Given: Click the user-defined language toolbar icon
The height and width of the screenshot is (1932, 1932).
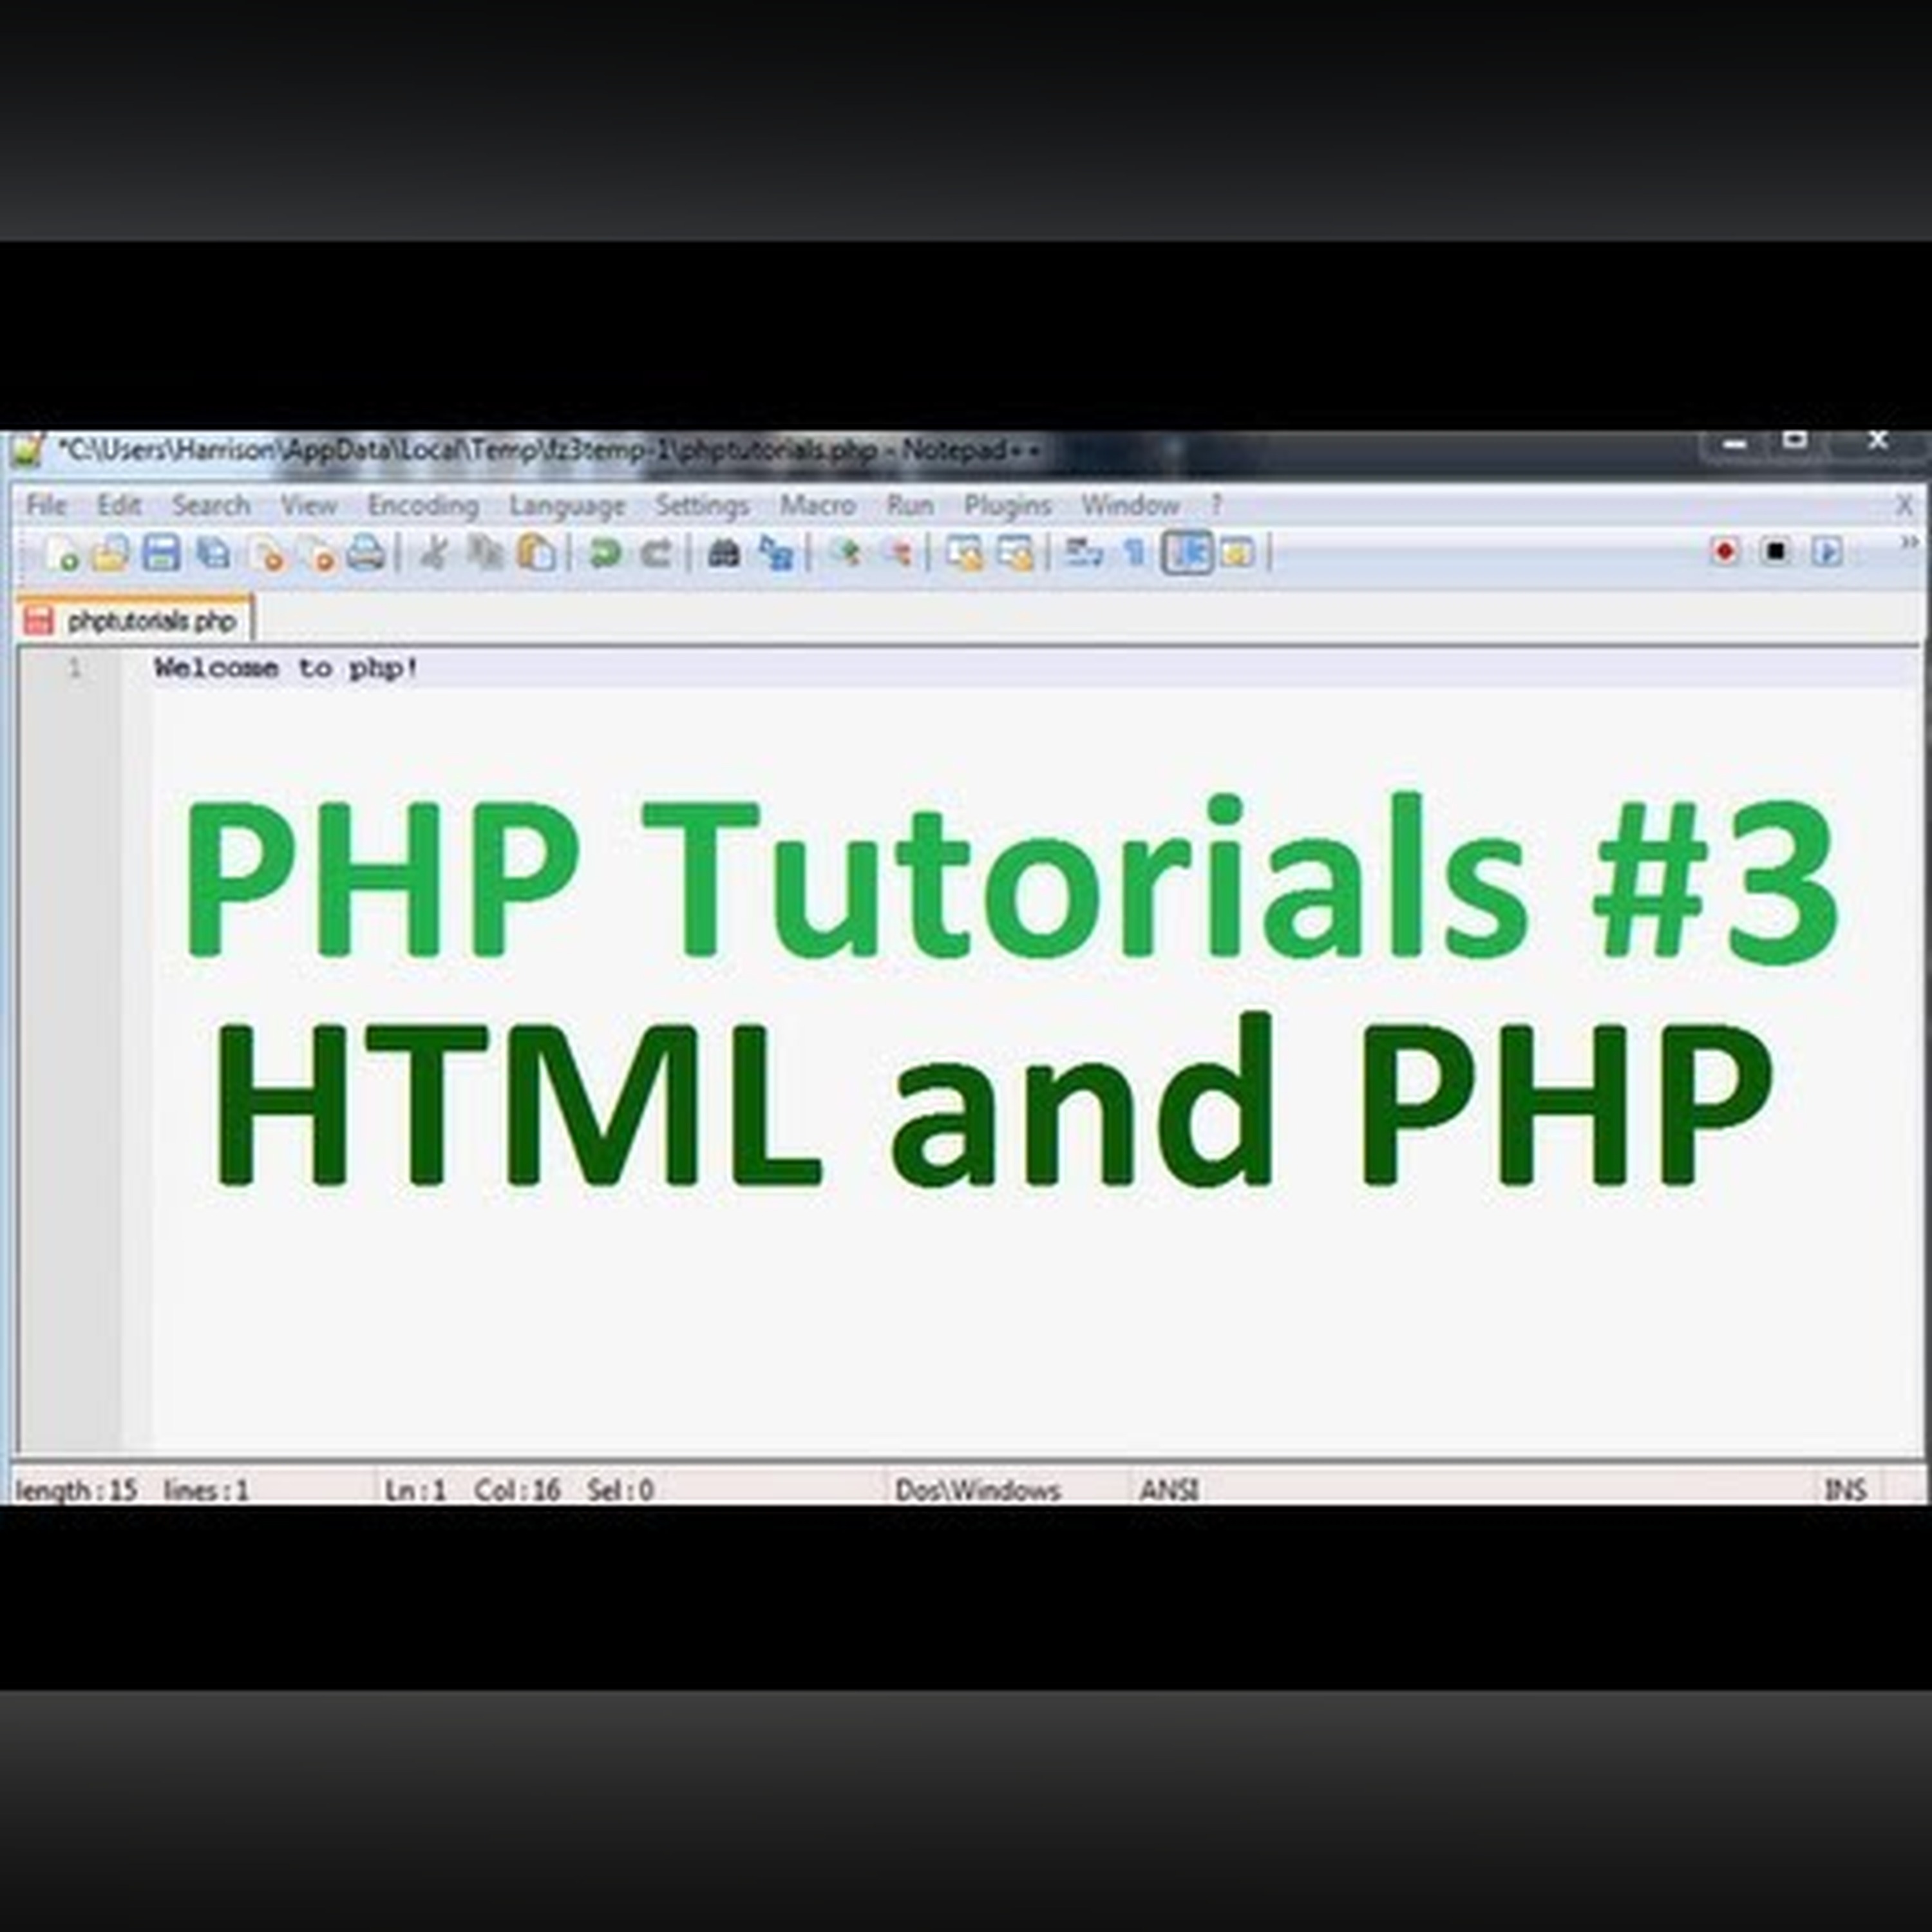Looking at the screenshot, I should tap(1238, 553).
